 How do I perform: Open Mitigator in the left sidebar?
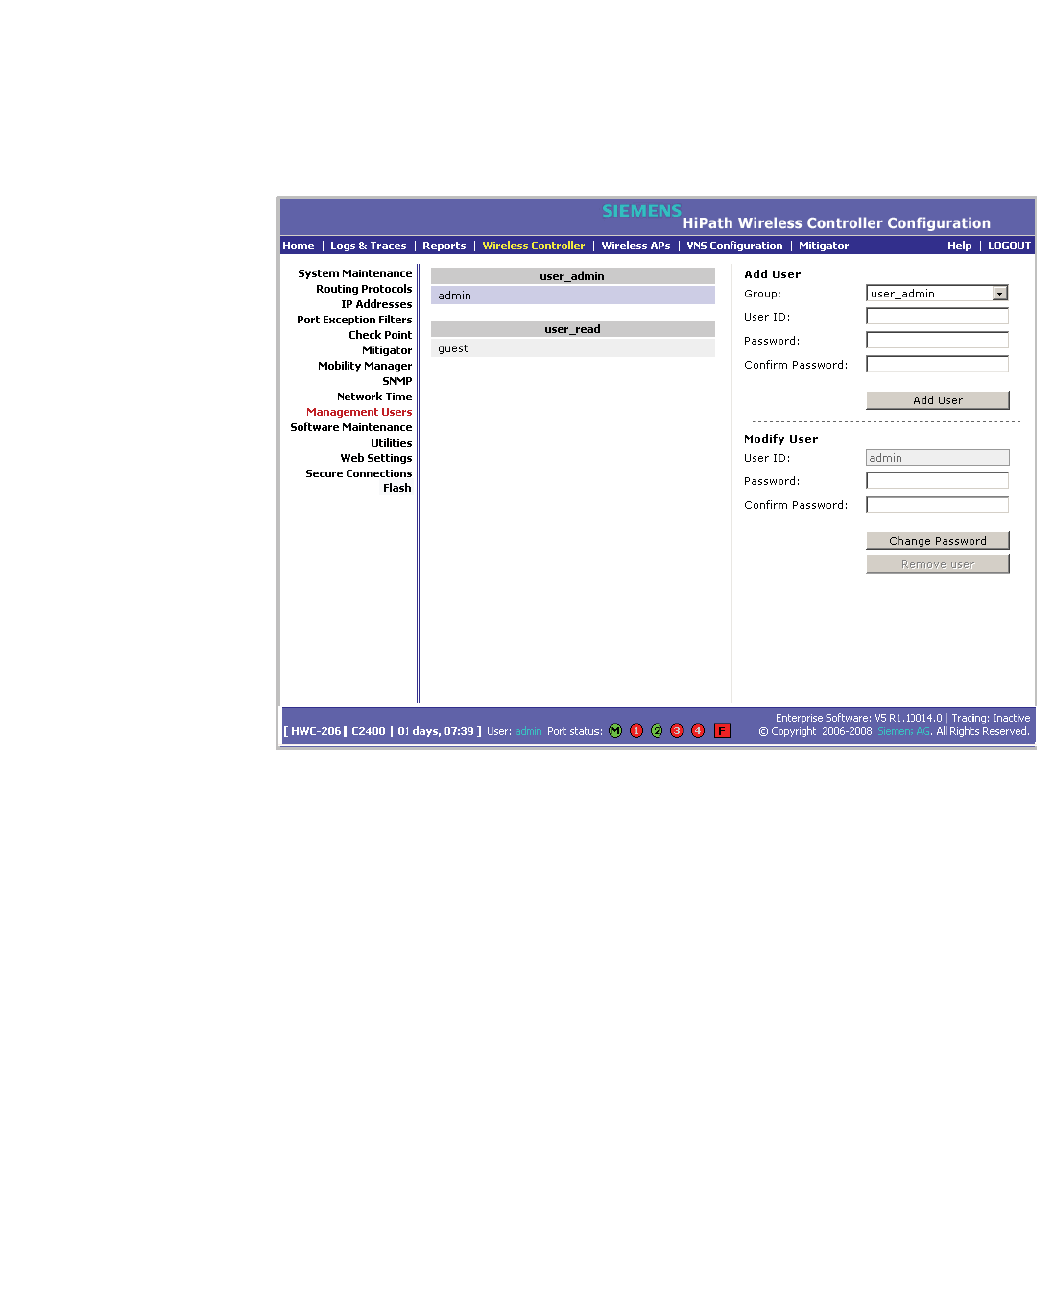click(387, 350)
